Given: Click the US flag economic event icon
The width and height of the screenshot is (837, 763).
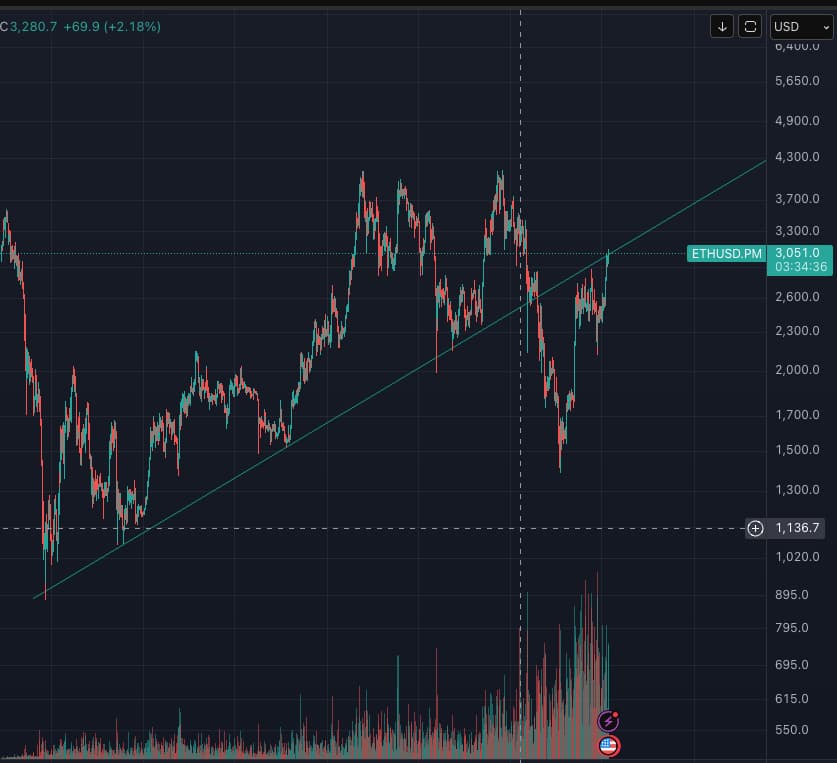Looking at the screenshot, I should coord(608,745).
